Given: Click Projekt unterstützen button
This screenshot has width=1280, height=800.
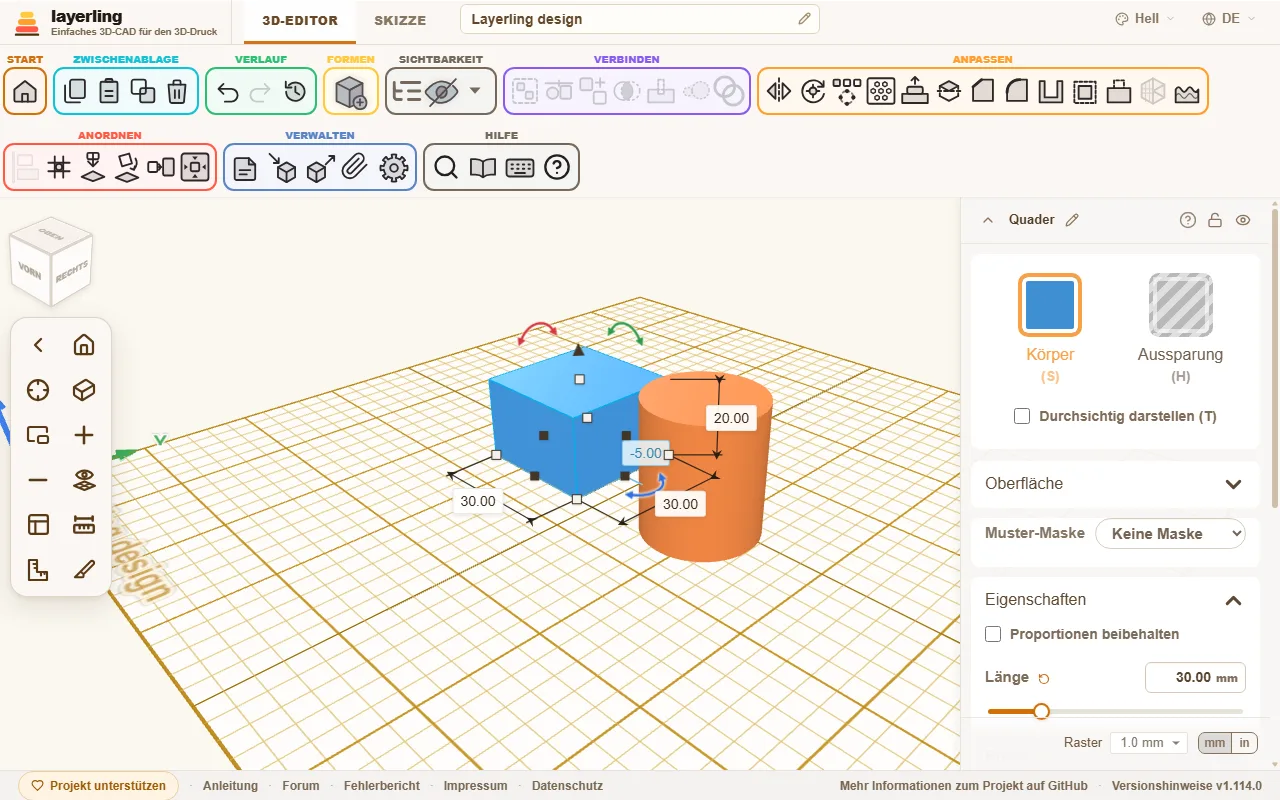Looking at the screenshot, I should coord(99,786).
